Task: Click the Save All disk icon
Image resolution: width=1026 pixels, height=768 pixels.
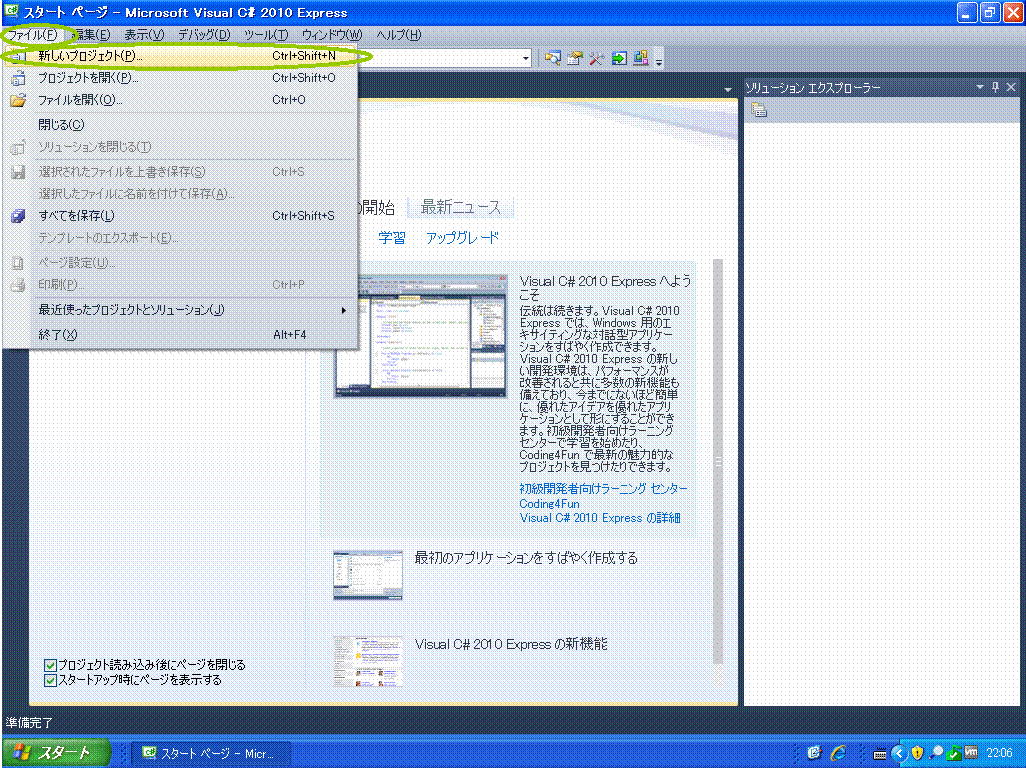Action: (18, 216)
